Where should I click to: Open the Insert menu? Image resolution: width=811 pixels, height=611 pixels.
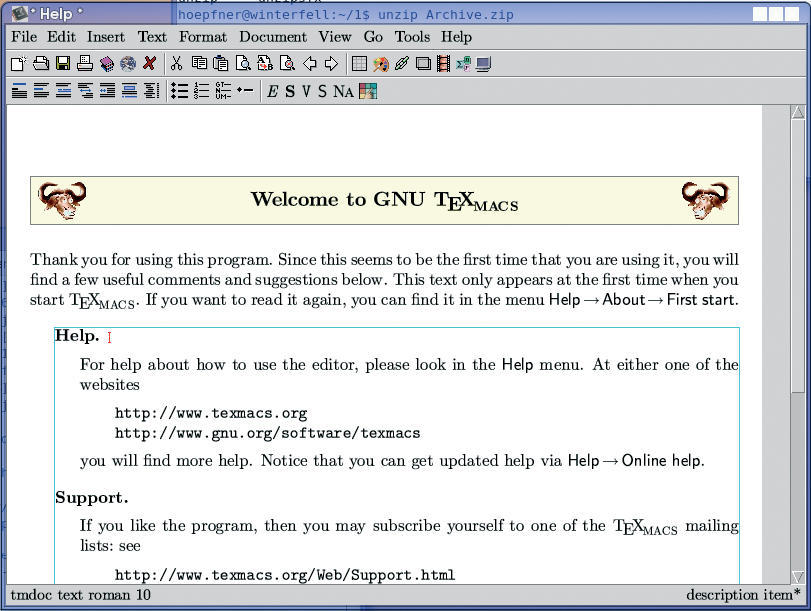(106, 37)
